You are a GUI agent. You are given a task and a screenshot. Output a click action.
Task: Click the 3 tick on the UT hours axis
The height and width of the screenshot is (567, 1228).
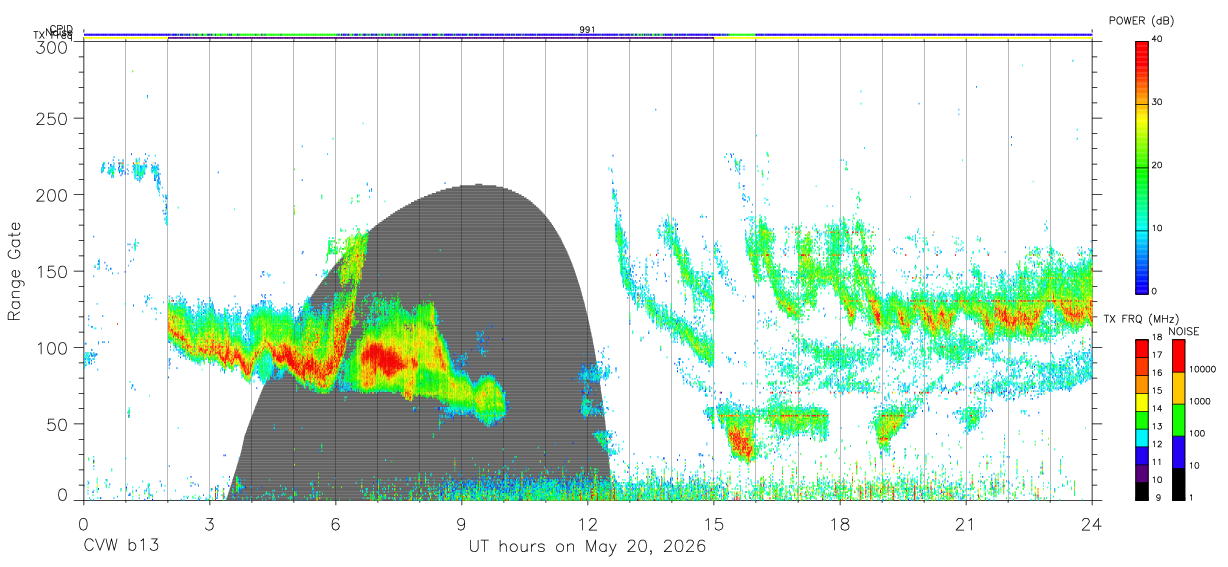pos(210,524)
